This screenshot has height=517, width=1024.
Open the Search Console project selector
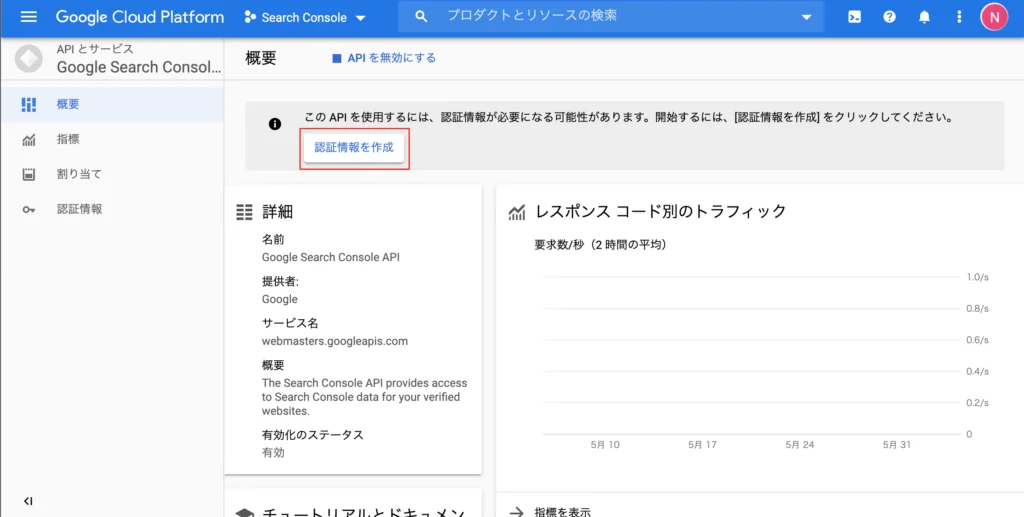click(304, 18)
